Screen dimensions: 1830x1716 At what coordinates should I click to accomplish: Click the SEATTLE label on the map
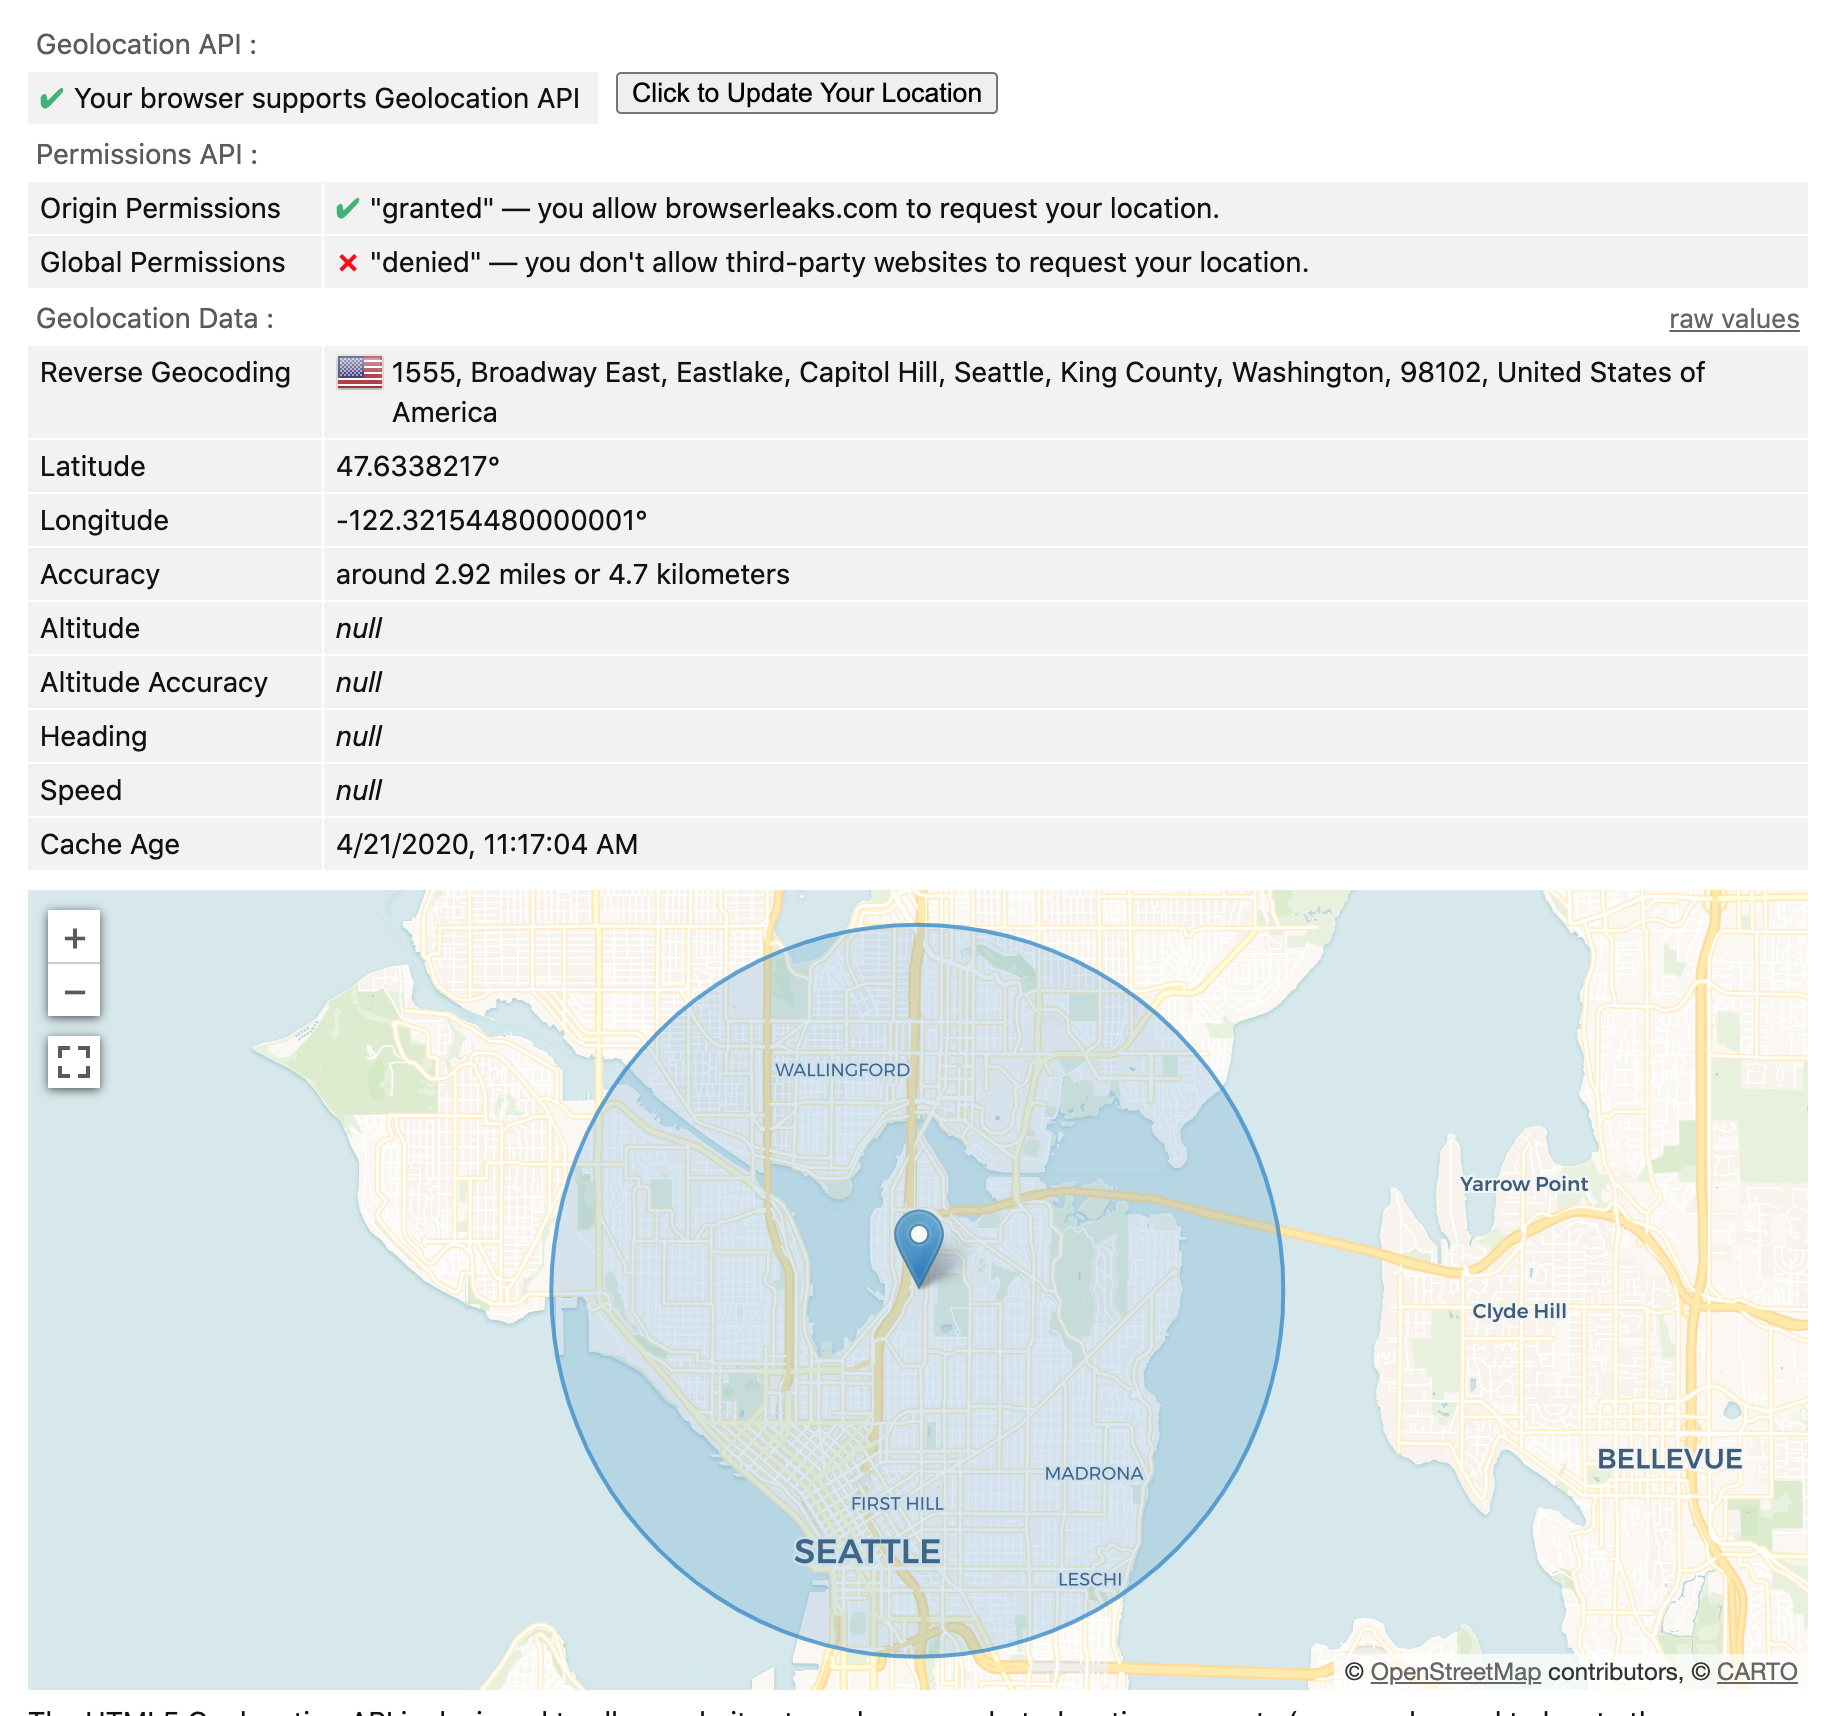(865, 1552)
